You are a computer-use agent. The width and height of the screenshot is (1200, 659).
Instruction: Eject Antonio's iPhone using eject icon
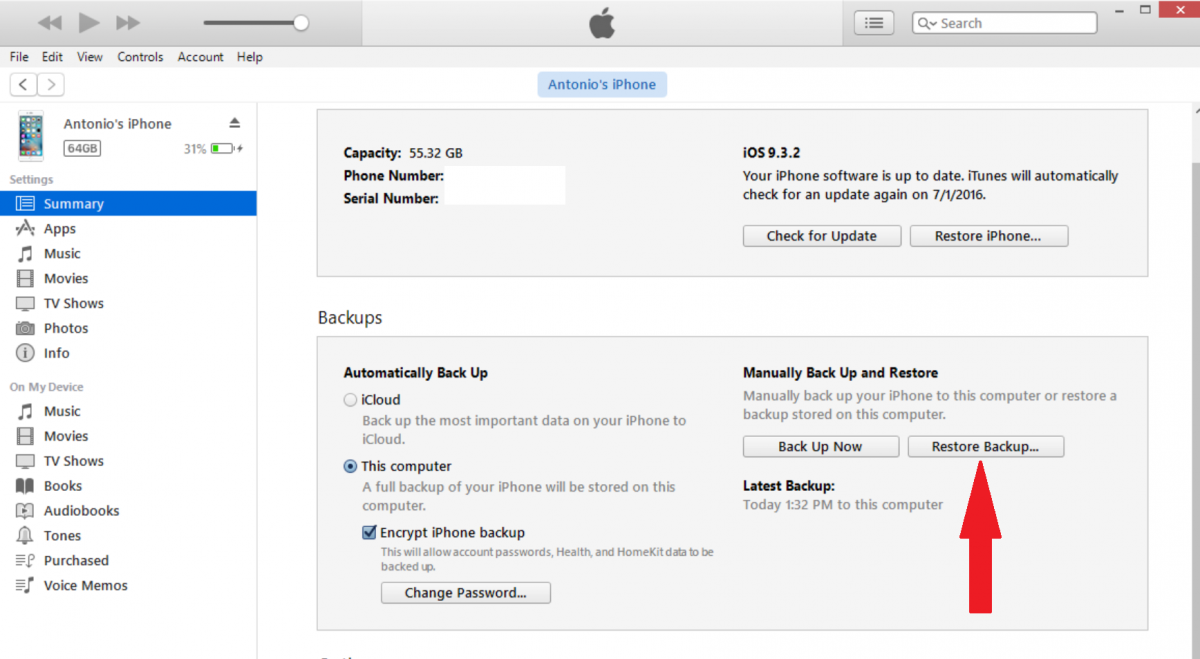tap(234, 123)
